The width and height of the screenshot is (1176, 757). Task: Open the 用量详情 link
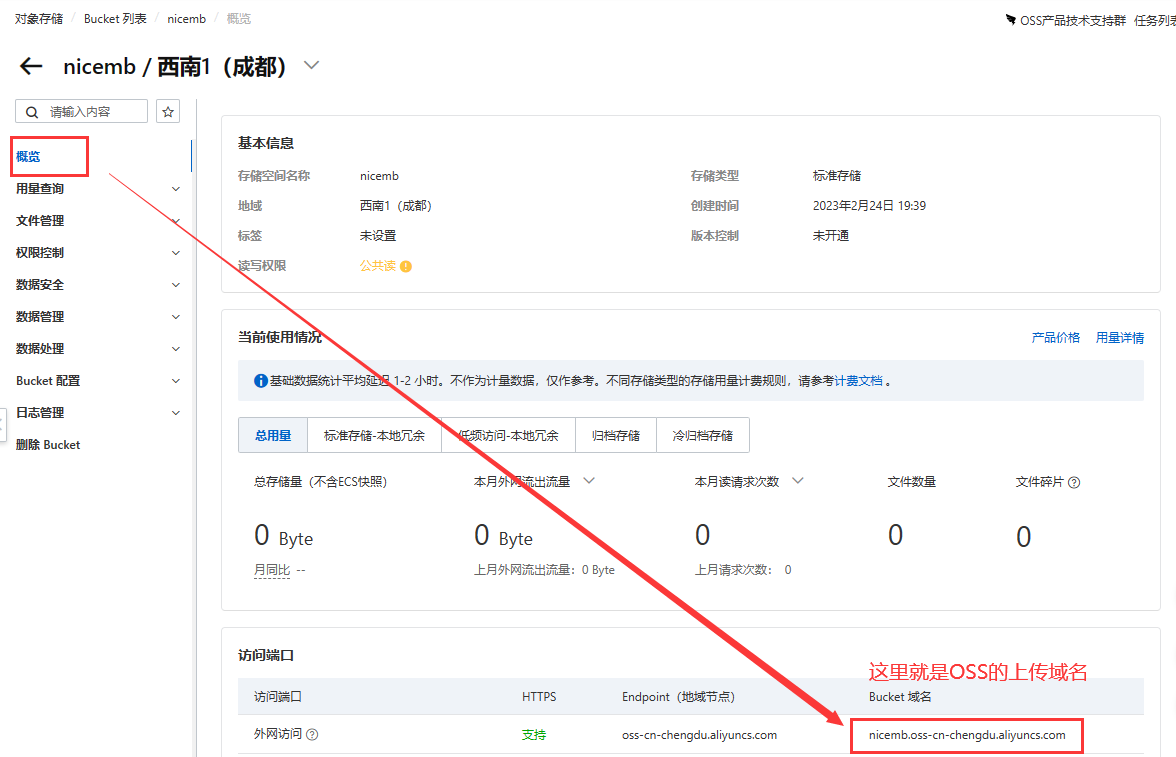pyautogui.click(x=1119, y=338)
